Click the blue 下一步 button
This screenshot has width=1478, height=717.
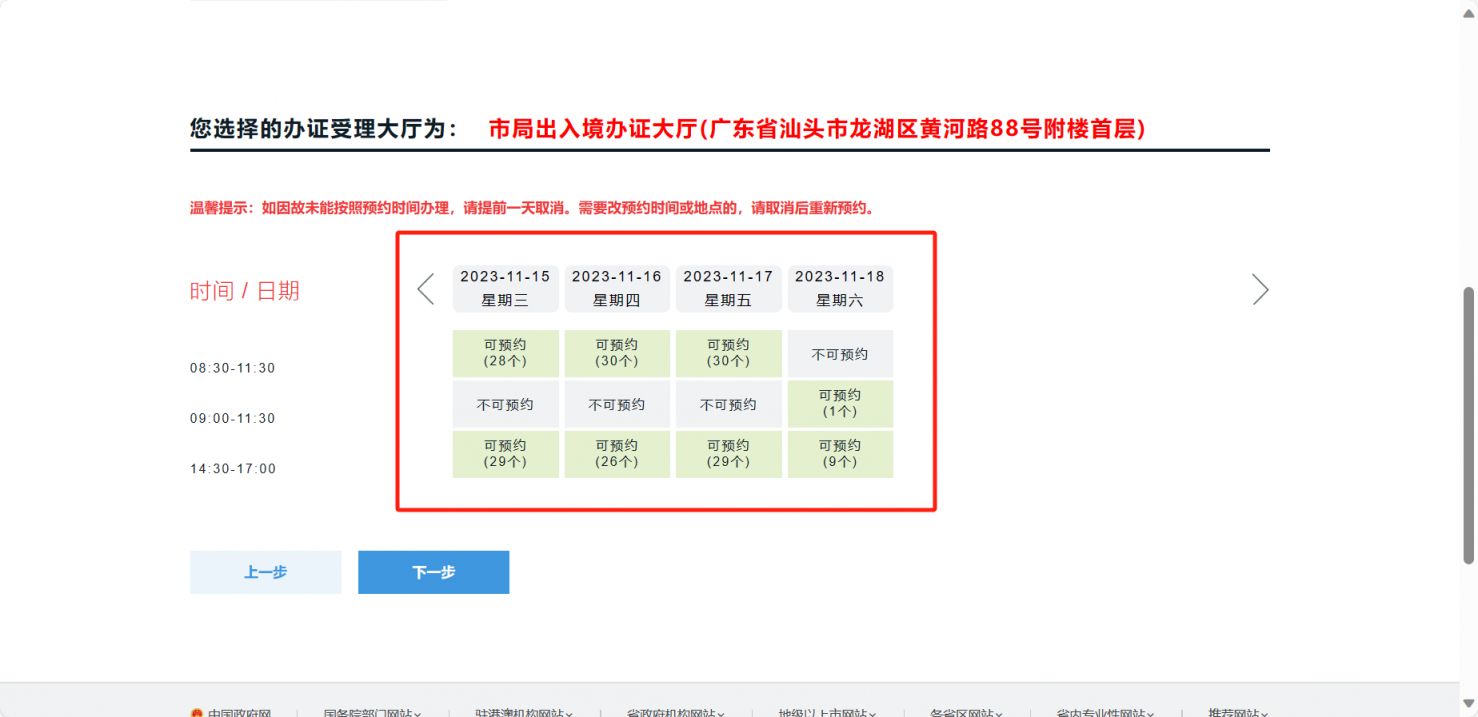[433, 572]
